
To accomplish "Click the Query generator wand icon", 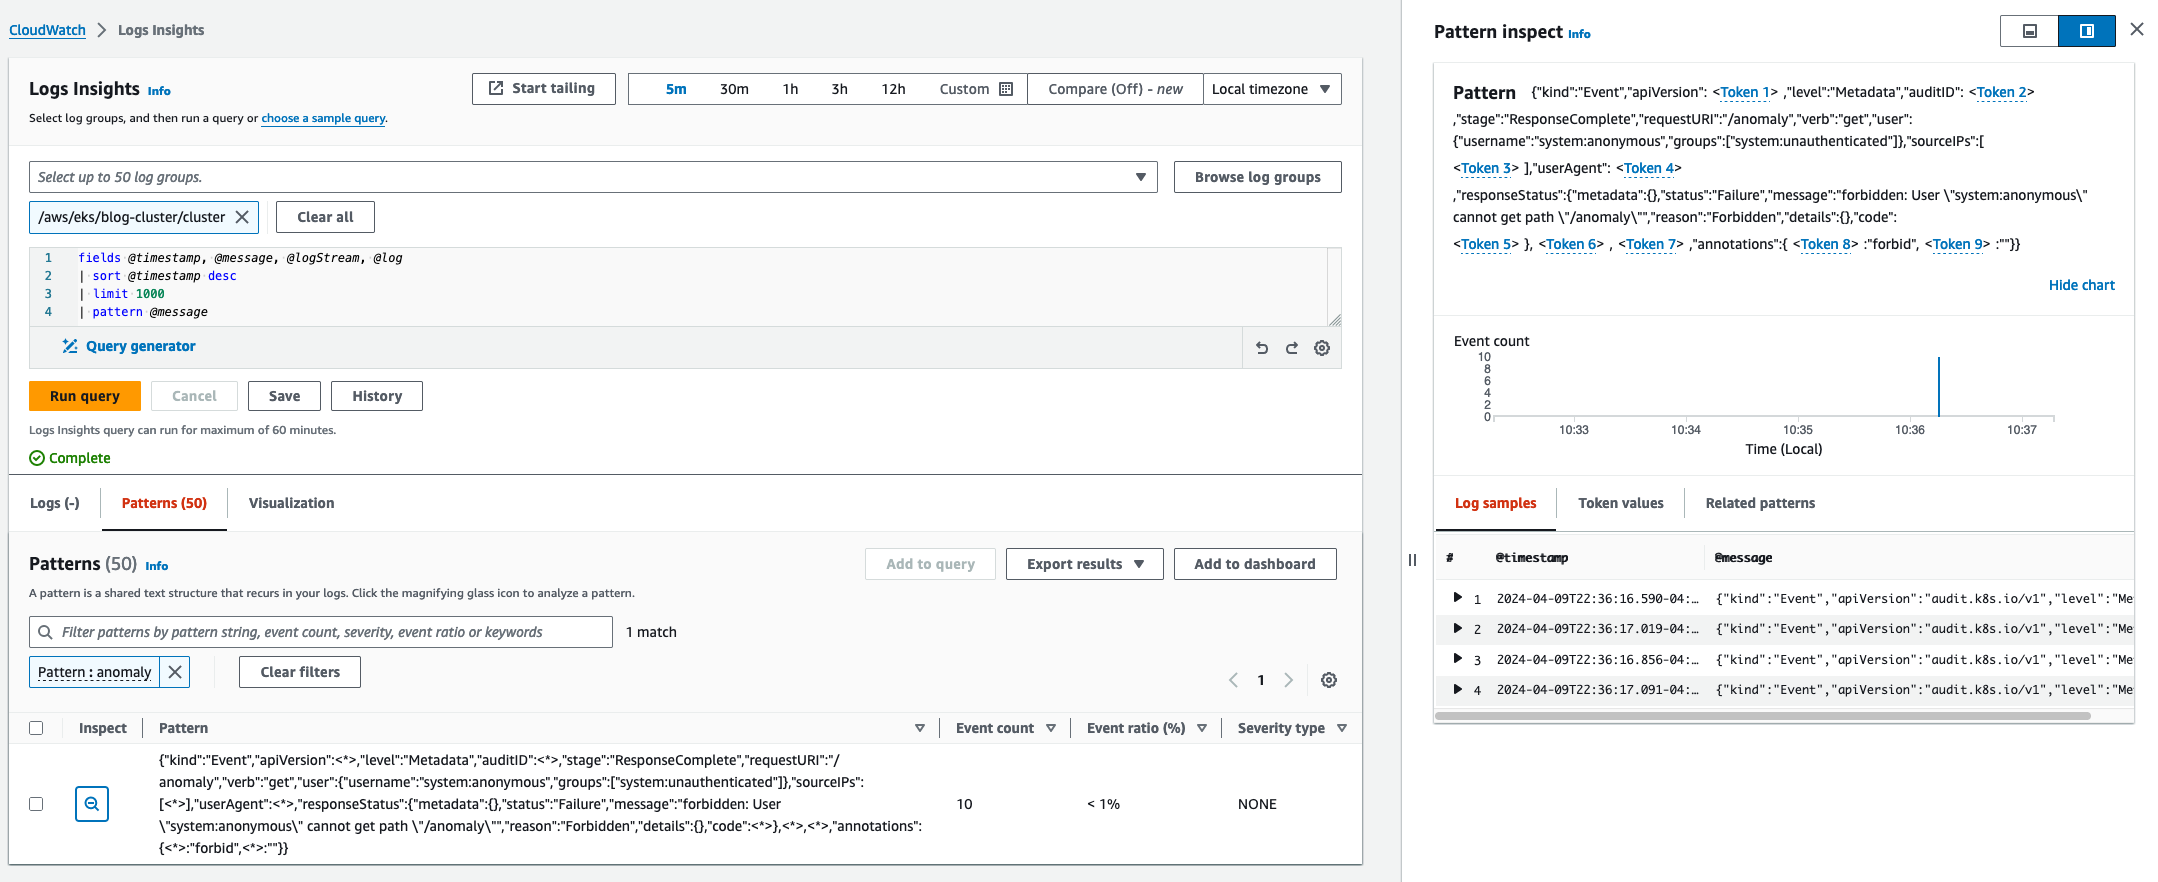I will [x=70, y=346].
